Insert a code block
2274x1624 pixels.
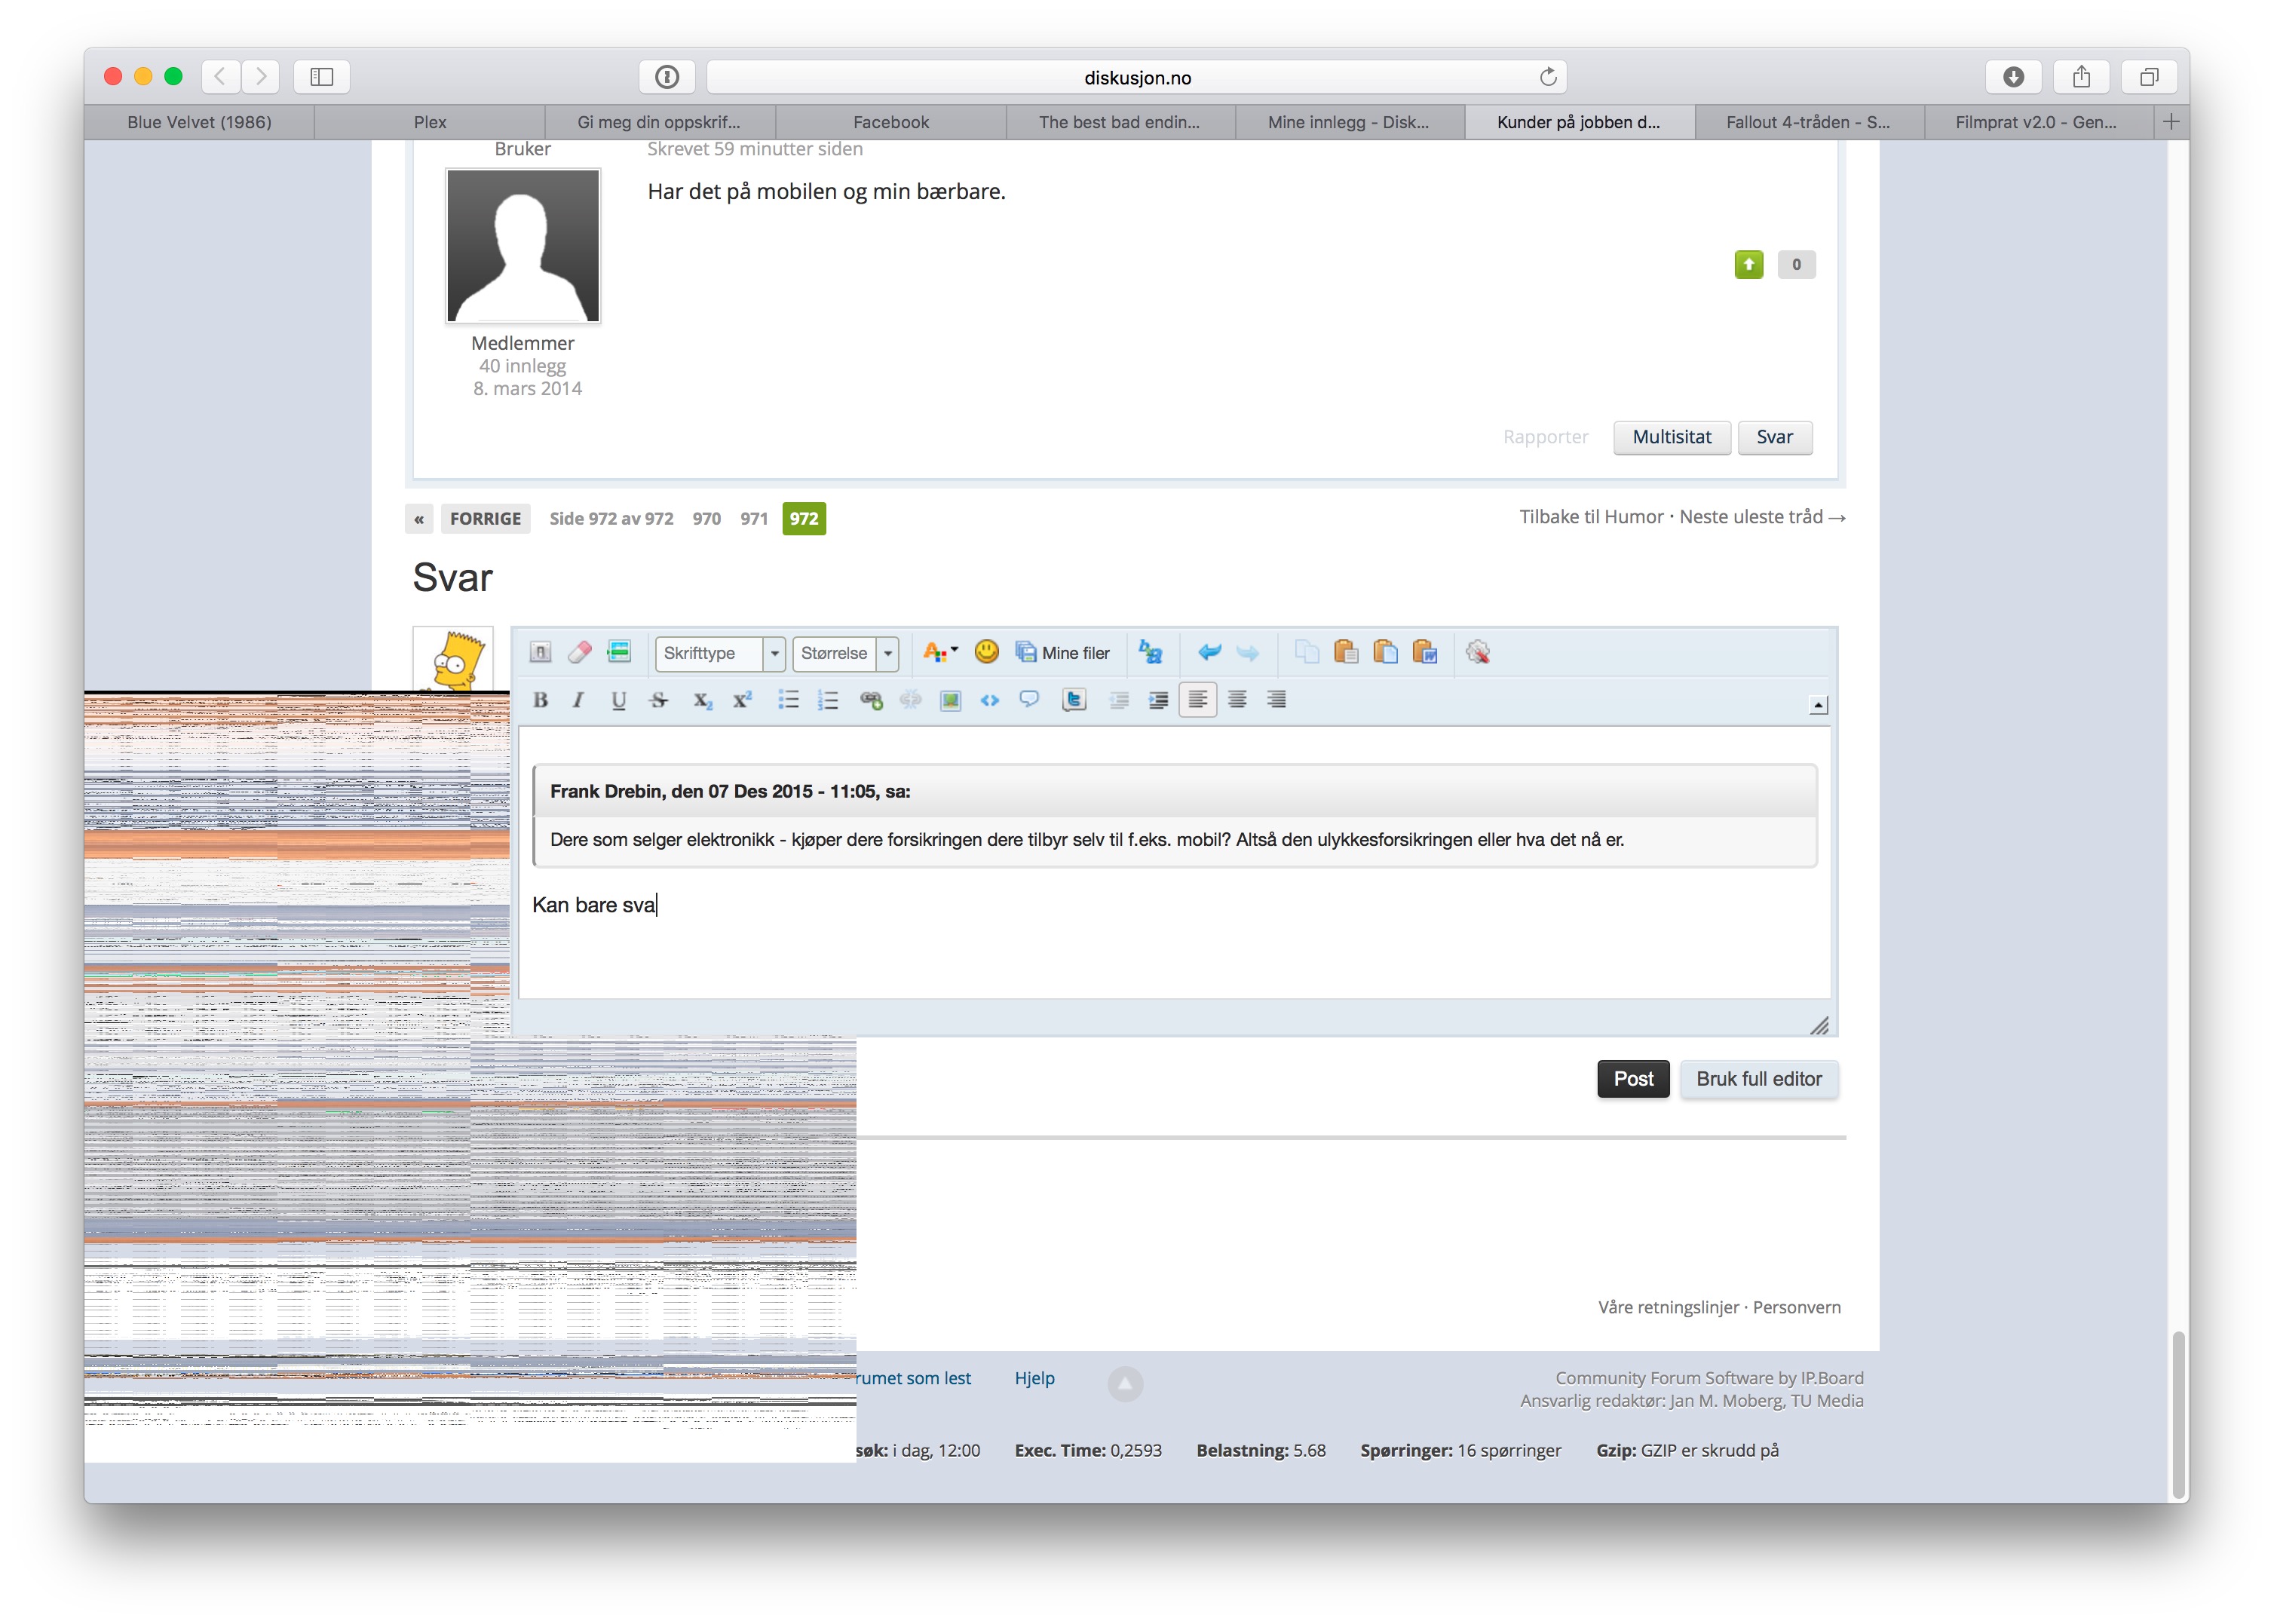(989, 700)
